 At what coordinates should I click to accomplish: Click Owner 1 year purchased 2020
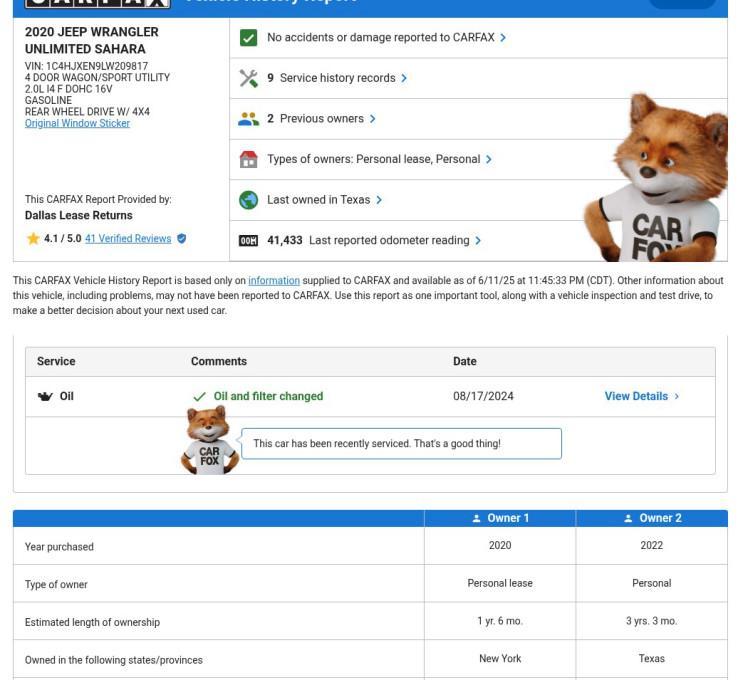click(500, 545)
